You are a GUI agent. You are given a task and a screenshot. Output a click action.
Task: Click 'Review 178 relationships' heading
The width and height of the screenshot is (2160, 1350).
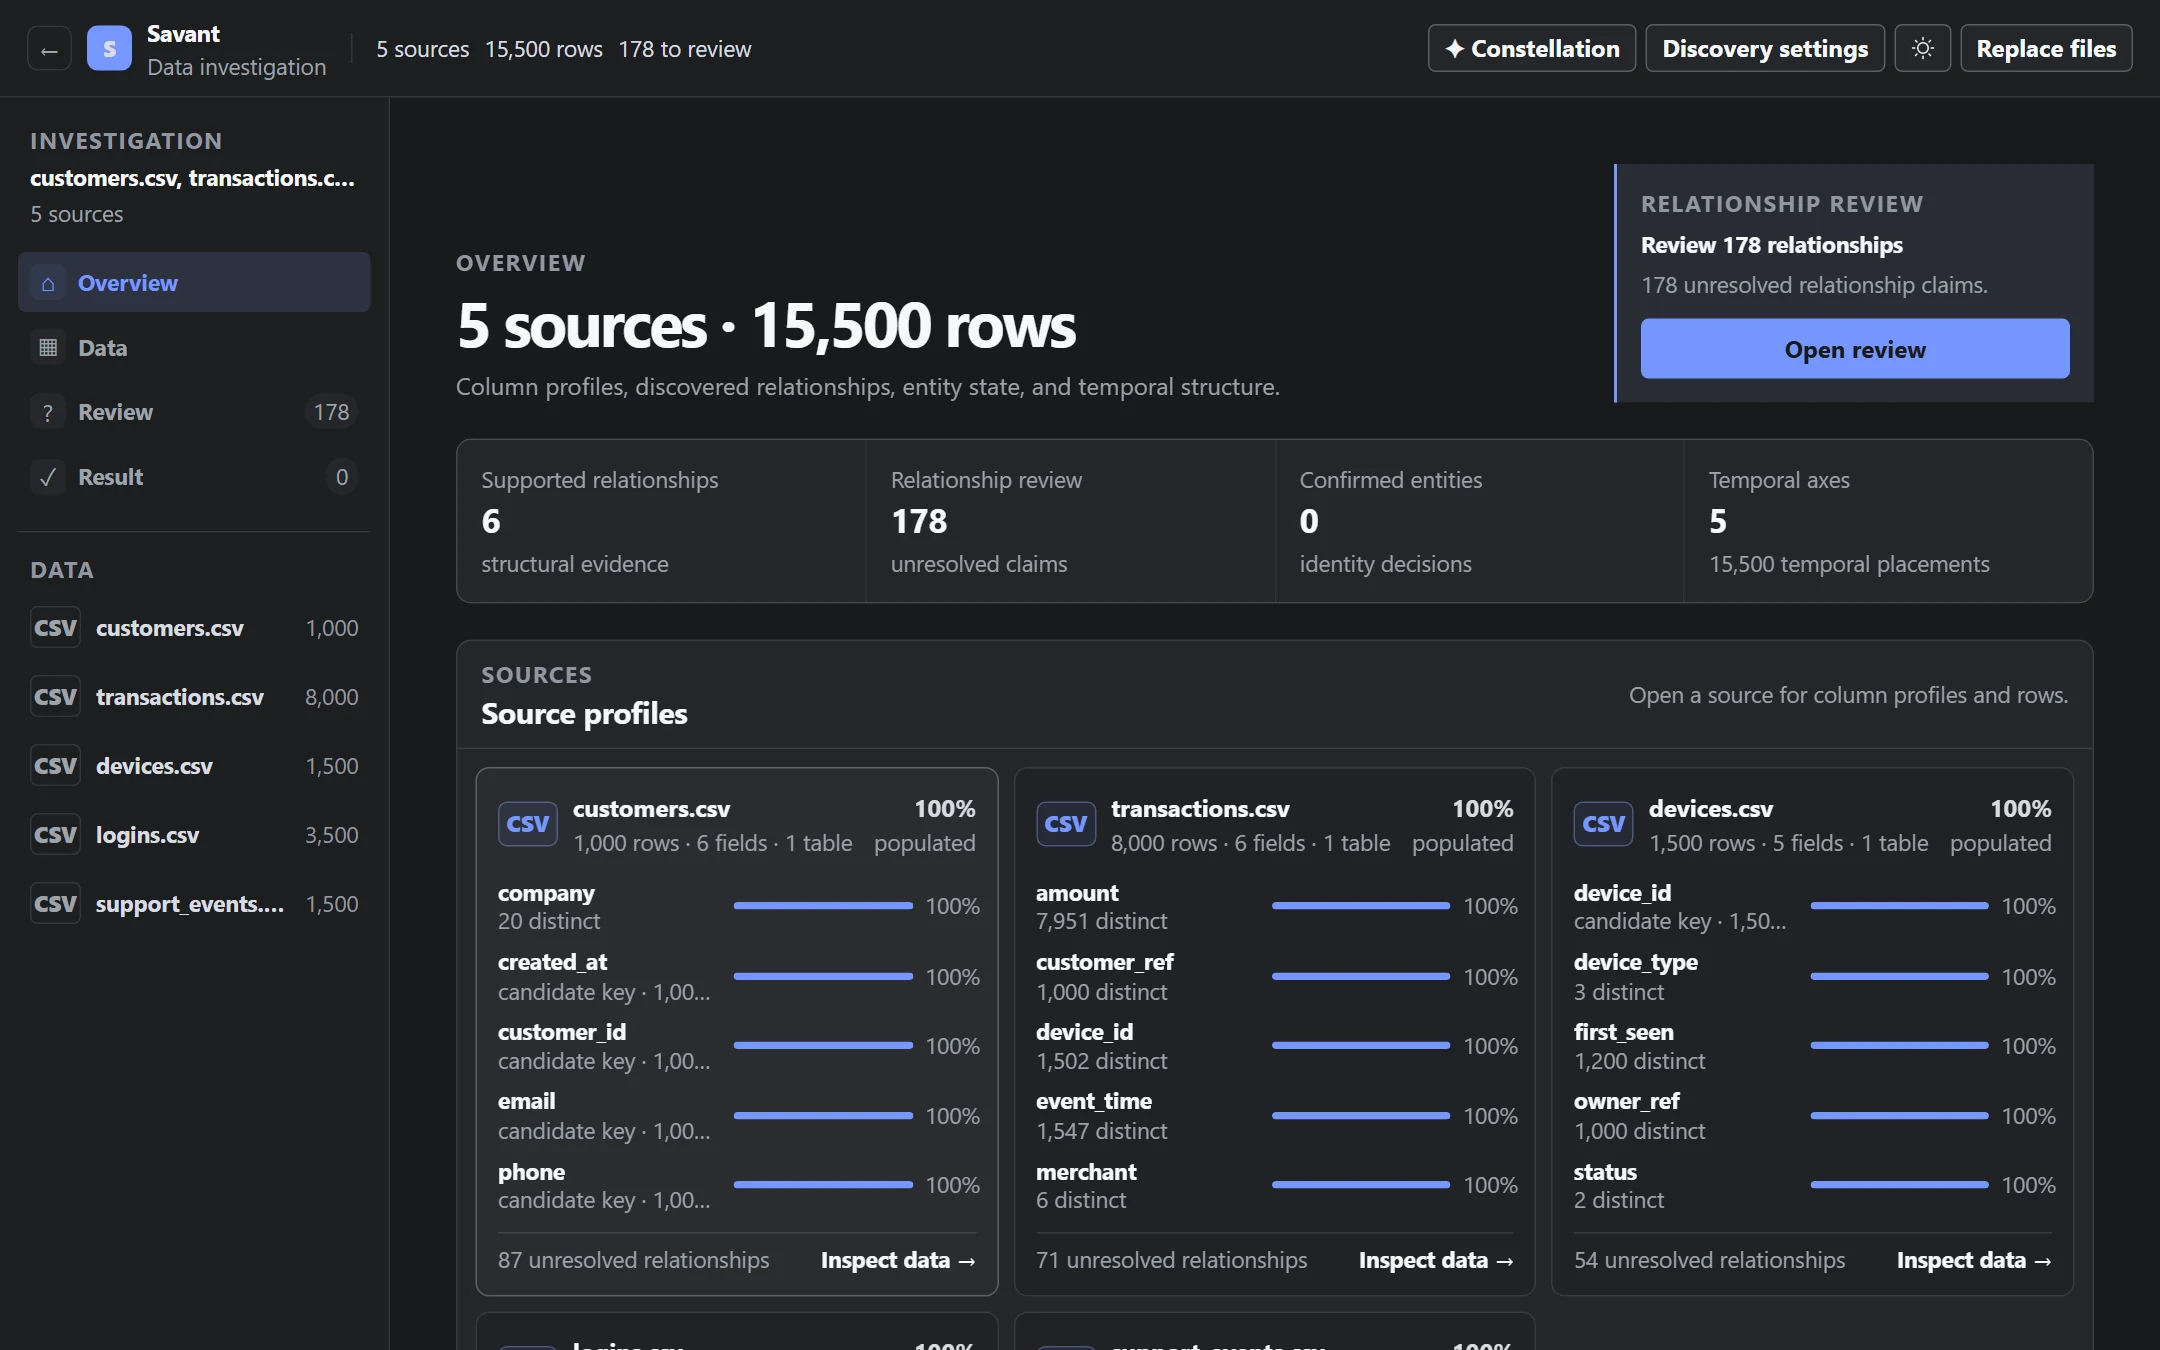point(1771,245)
